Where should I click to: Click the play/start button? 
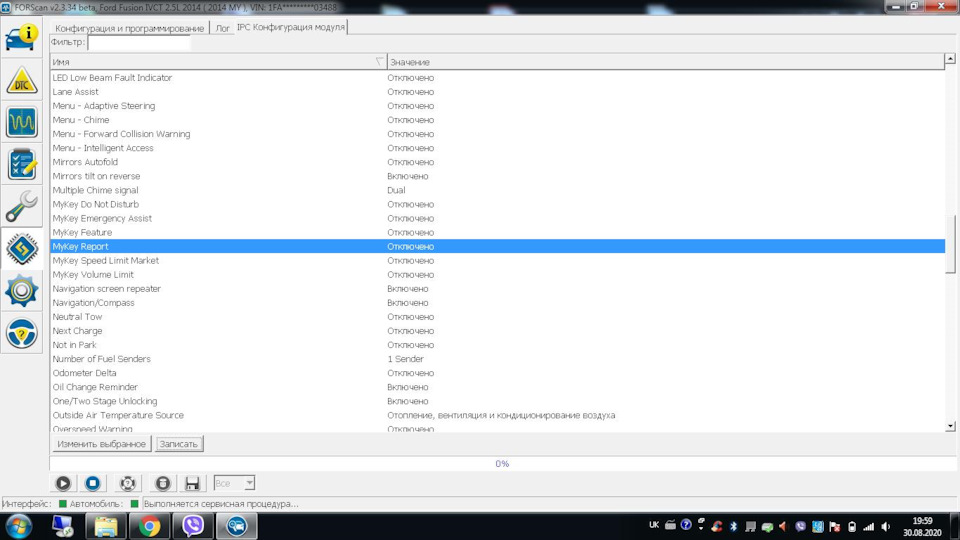coord(63,483)
